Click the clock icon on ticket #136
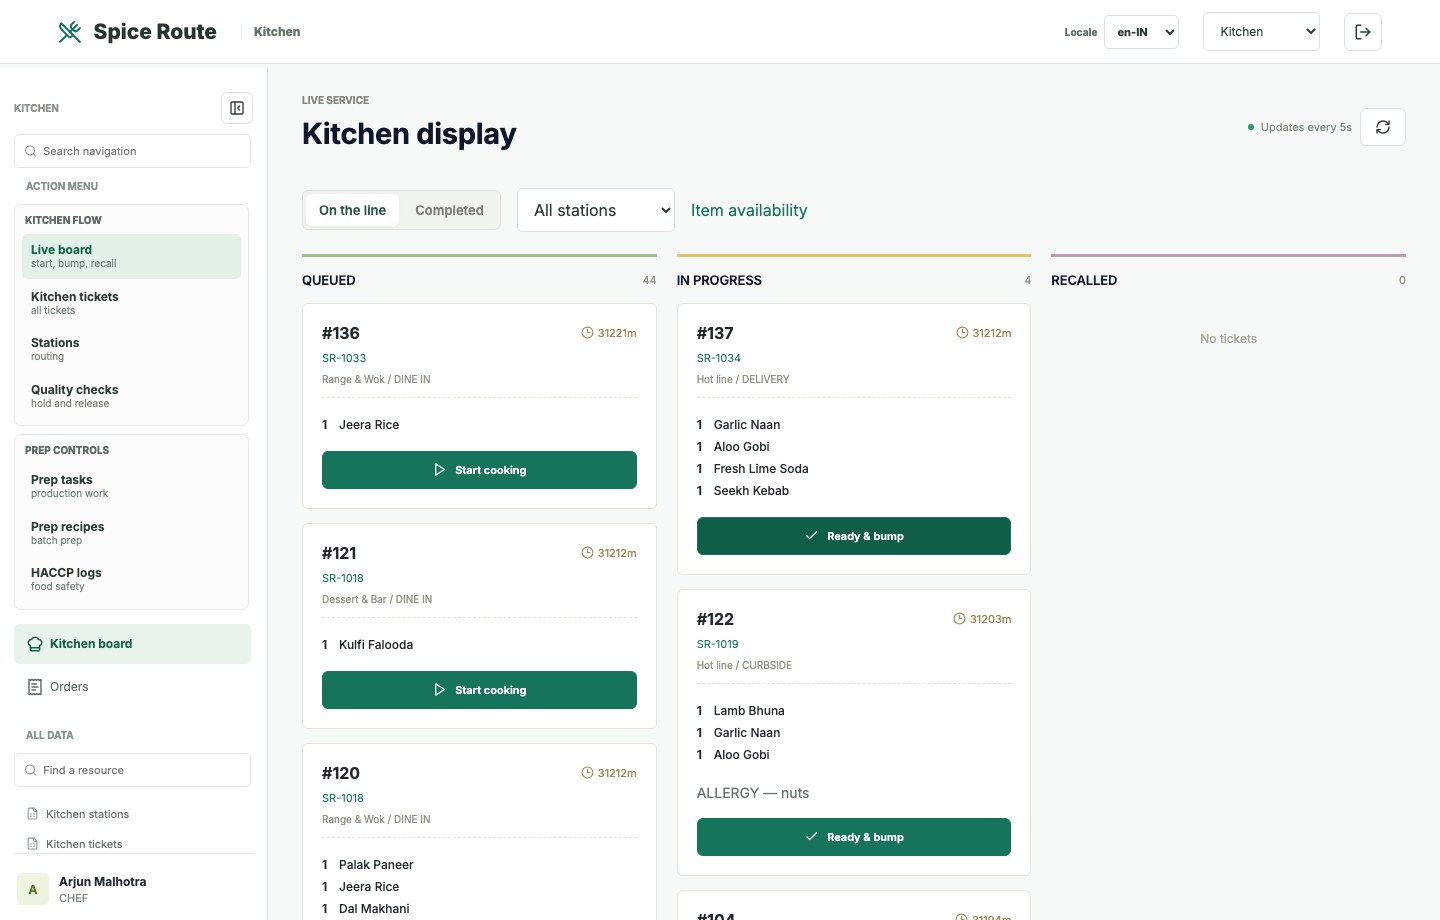The height and width of the screenshot is (920, 1440). (588, 333)
